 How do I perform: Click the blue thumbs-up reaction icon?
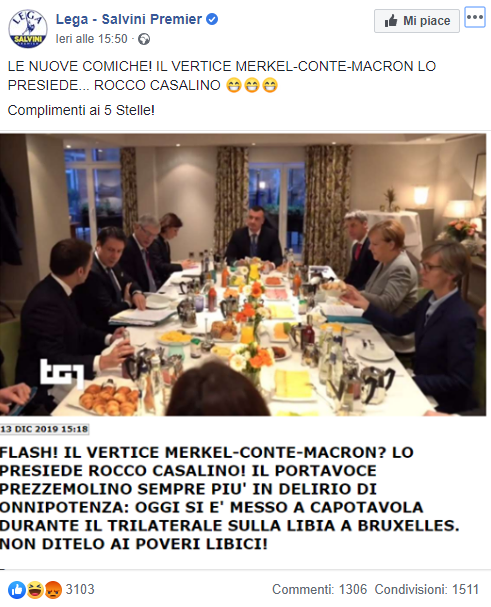pyautogui.click(x=16, y=590)
